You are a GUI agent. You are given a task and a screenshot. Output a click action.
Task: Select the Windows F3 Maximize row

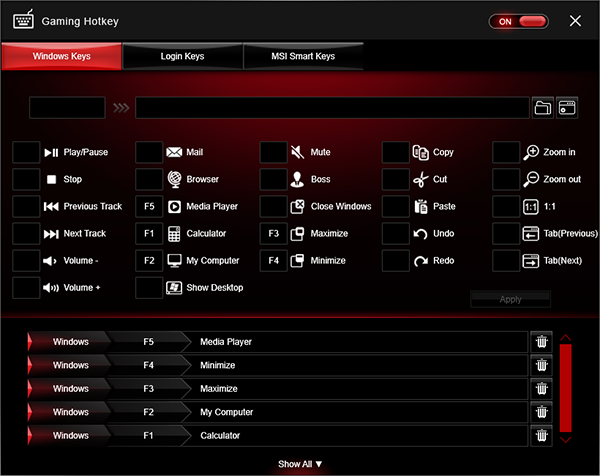[278, 389]
